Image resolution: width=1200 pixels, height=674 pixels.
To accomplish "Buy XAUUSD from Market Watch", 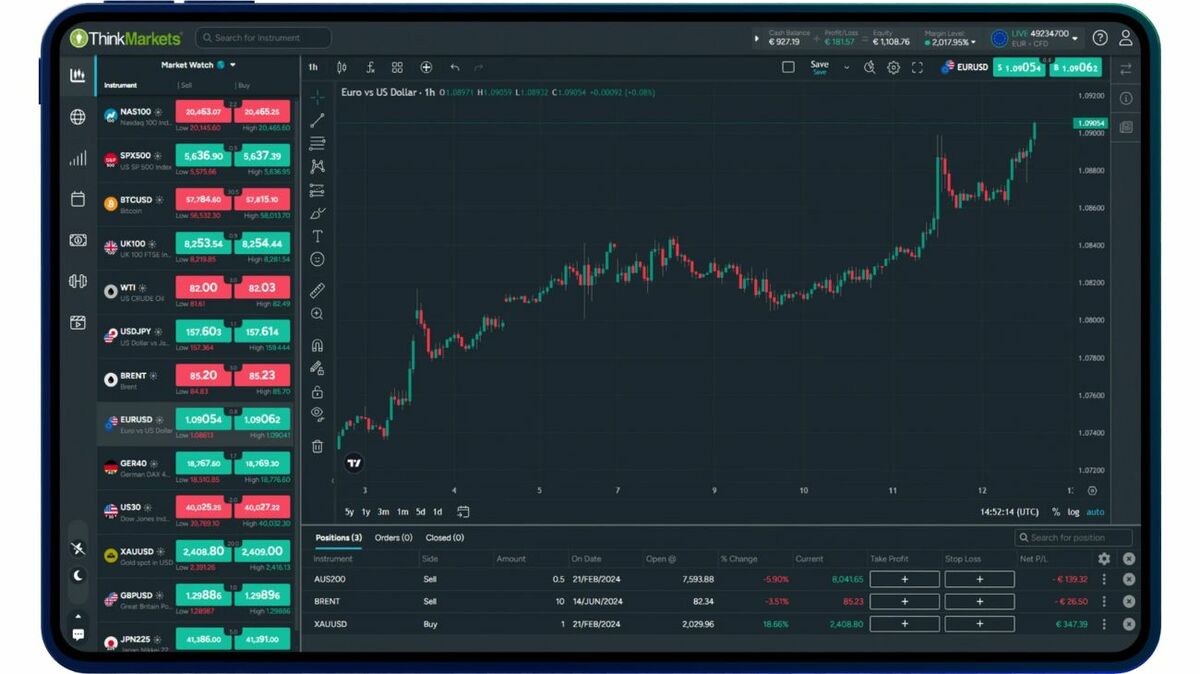I will 262,551.
